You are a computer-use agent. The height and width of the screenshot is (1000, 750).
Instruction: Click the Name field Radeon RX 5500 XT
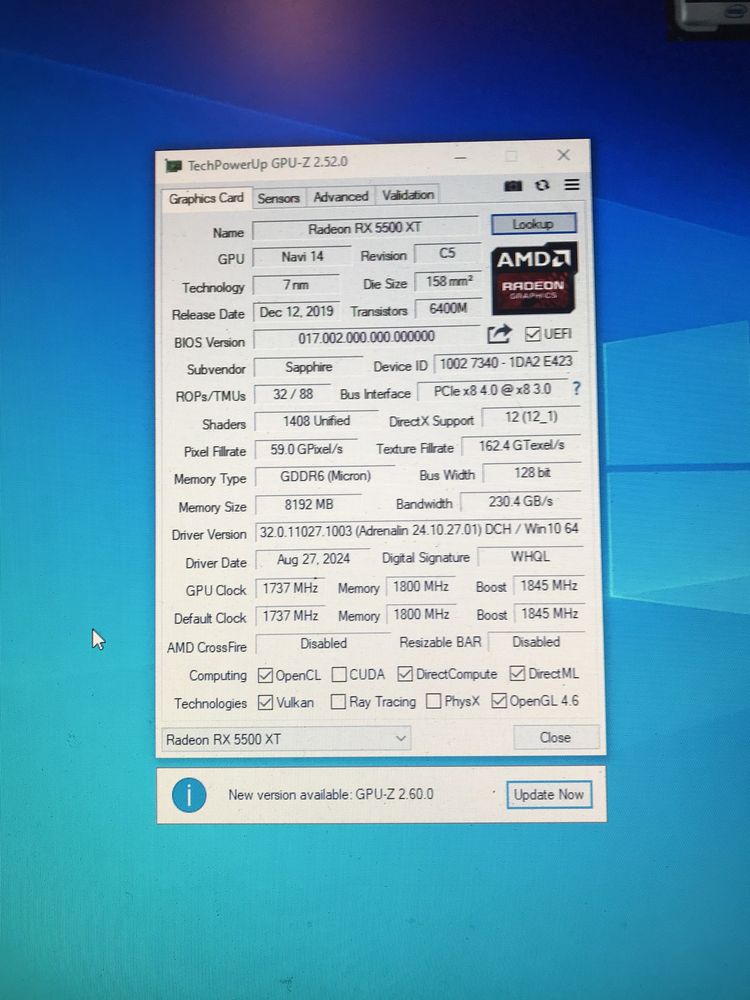[x=365, y=228]
